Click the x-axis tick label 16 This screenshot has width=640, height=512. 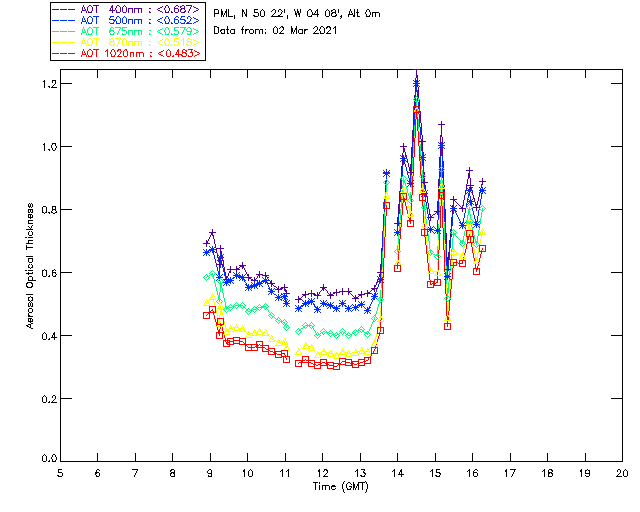pos(473,474)
